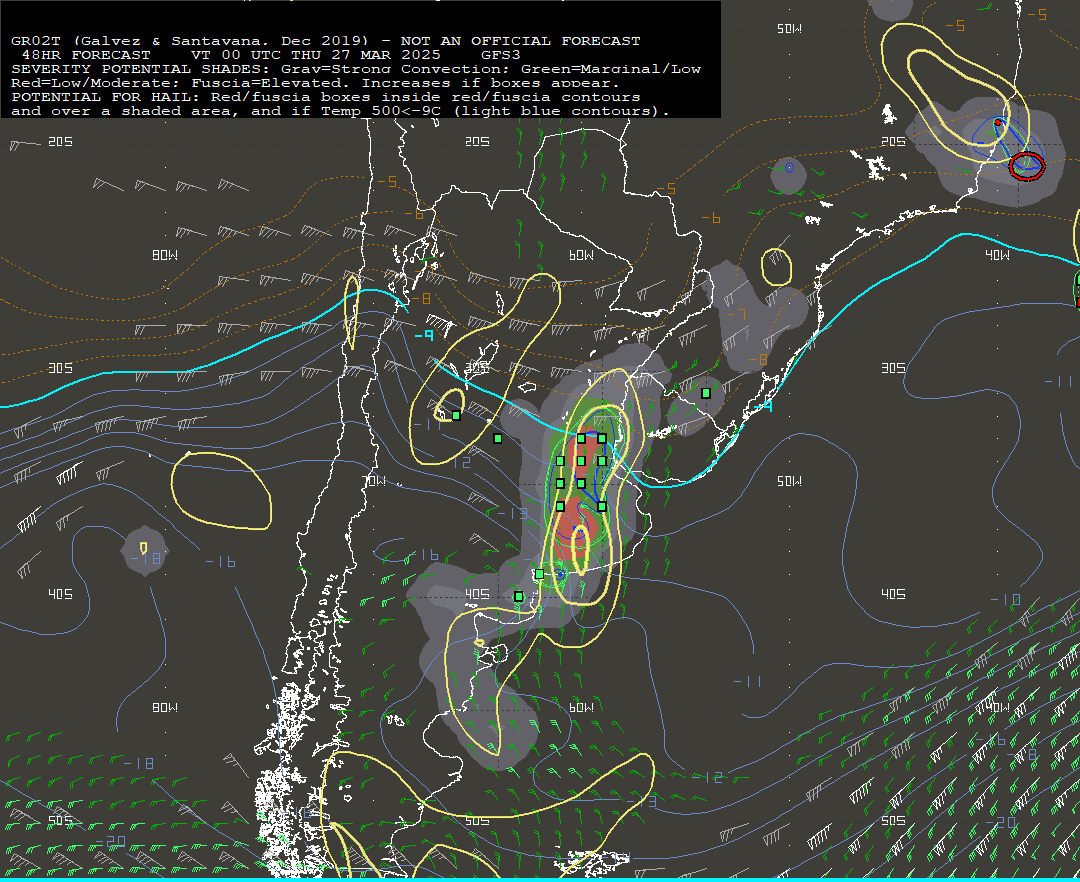This screenshot has height=882, width=1080.
Task: Click the 'GFS3' model label
Action: 501,55
